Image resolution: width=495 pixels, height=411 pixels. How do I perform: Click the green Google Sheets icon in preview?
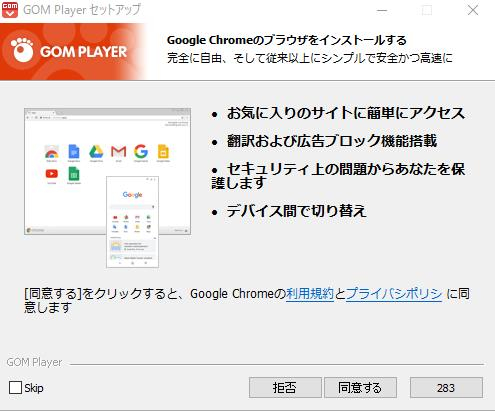[x=74, y=174]
